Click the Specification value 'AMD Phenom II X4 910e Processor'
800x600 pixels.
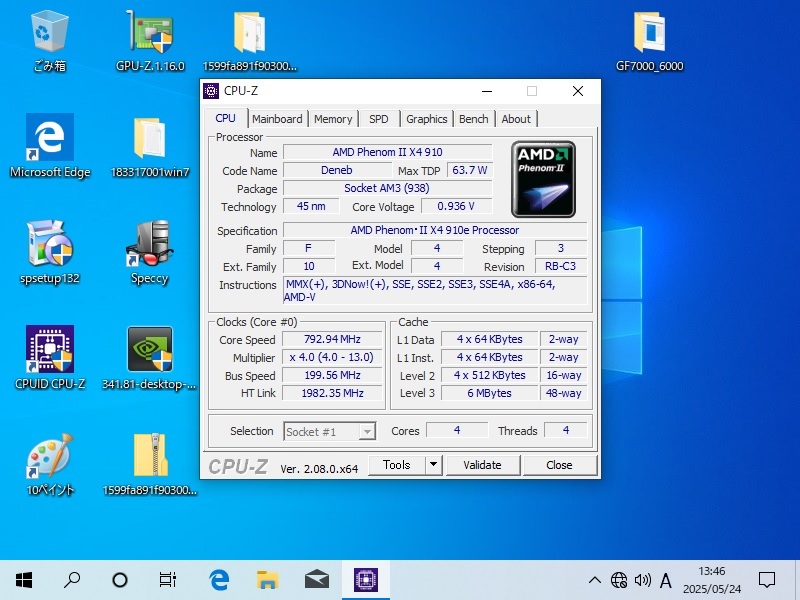[x=435, y=230]
